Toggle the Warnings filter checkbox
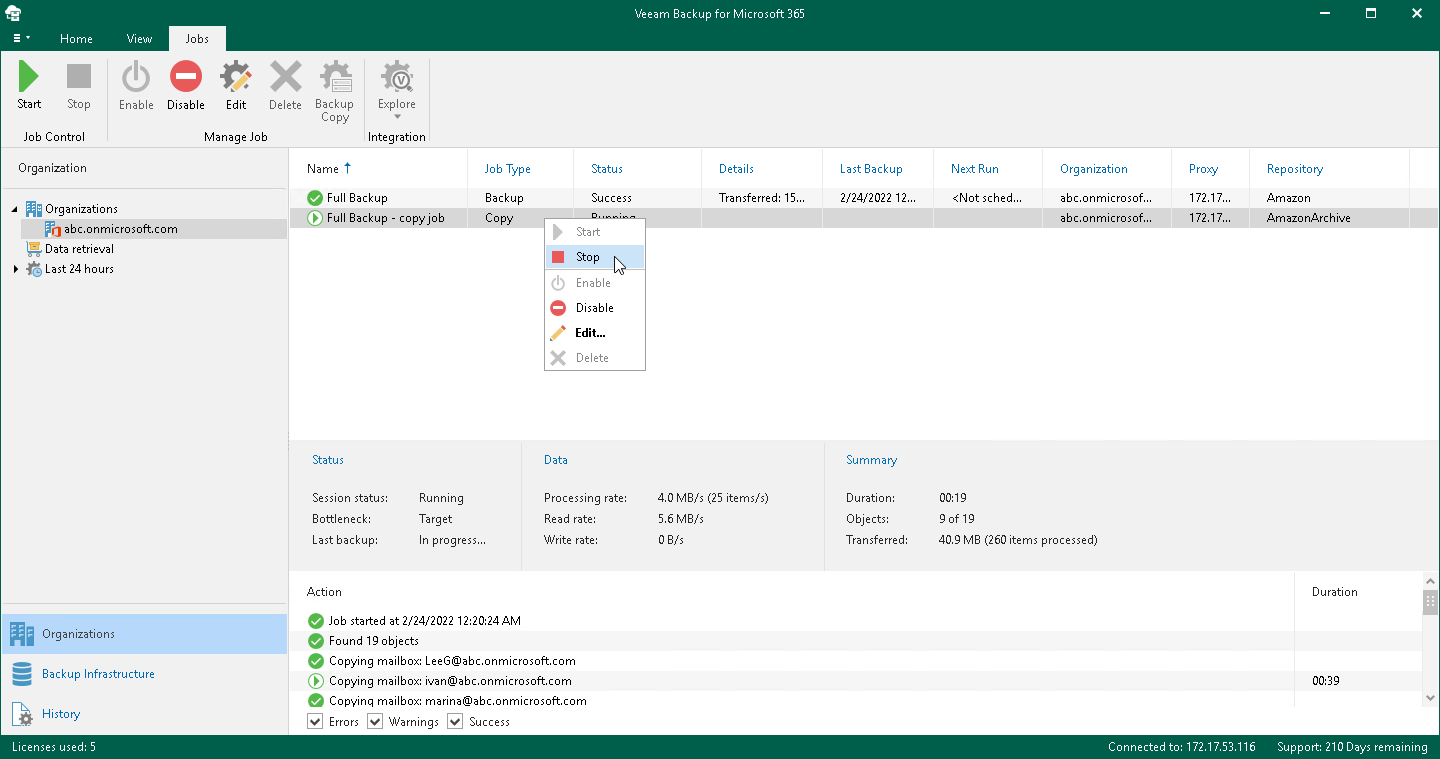Screen dimensions: 1440x759 (x=375, y=722)
